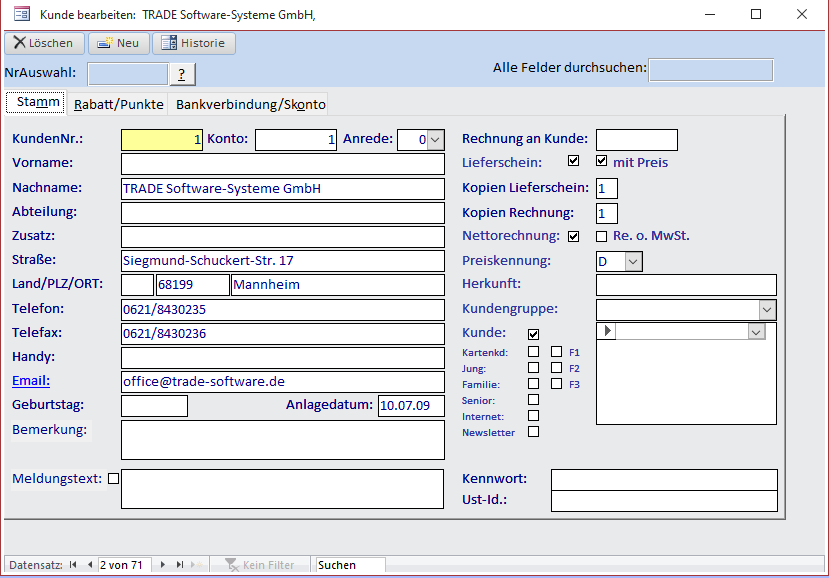The image size is (829, 578).
Task: Click the Löschen delete button
Action: [x=44, y=43]
